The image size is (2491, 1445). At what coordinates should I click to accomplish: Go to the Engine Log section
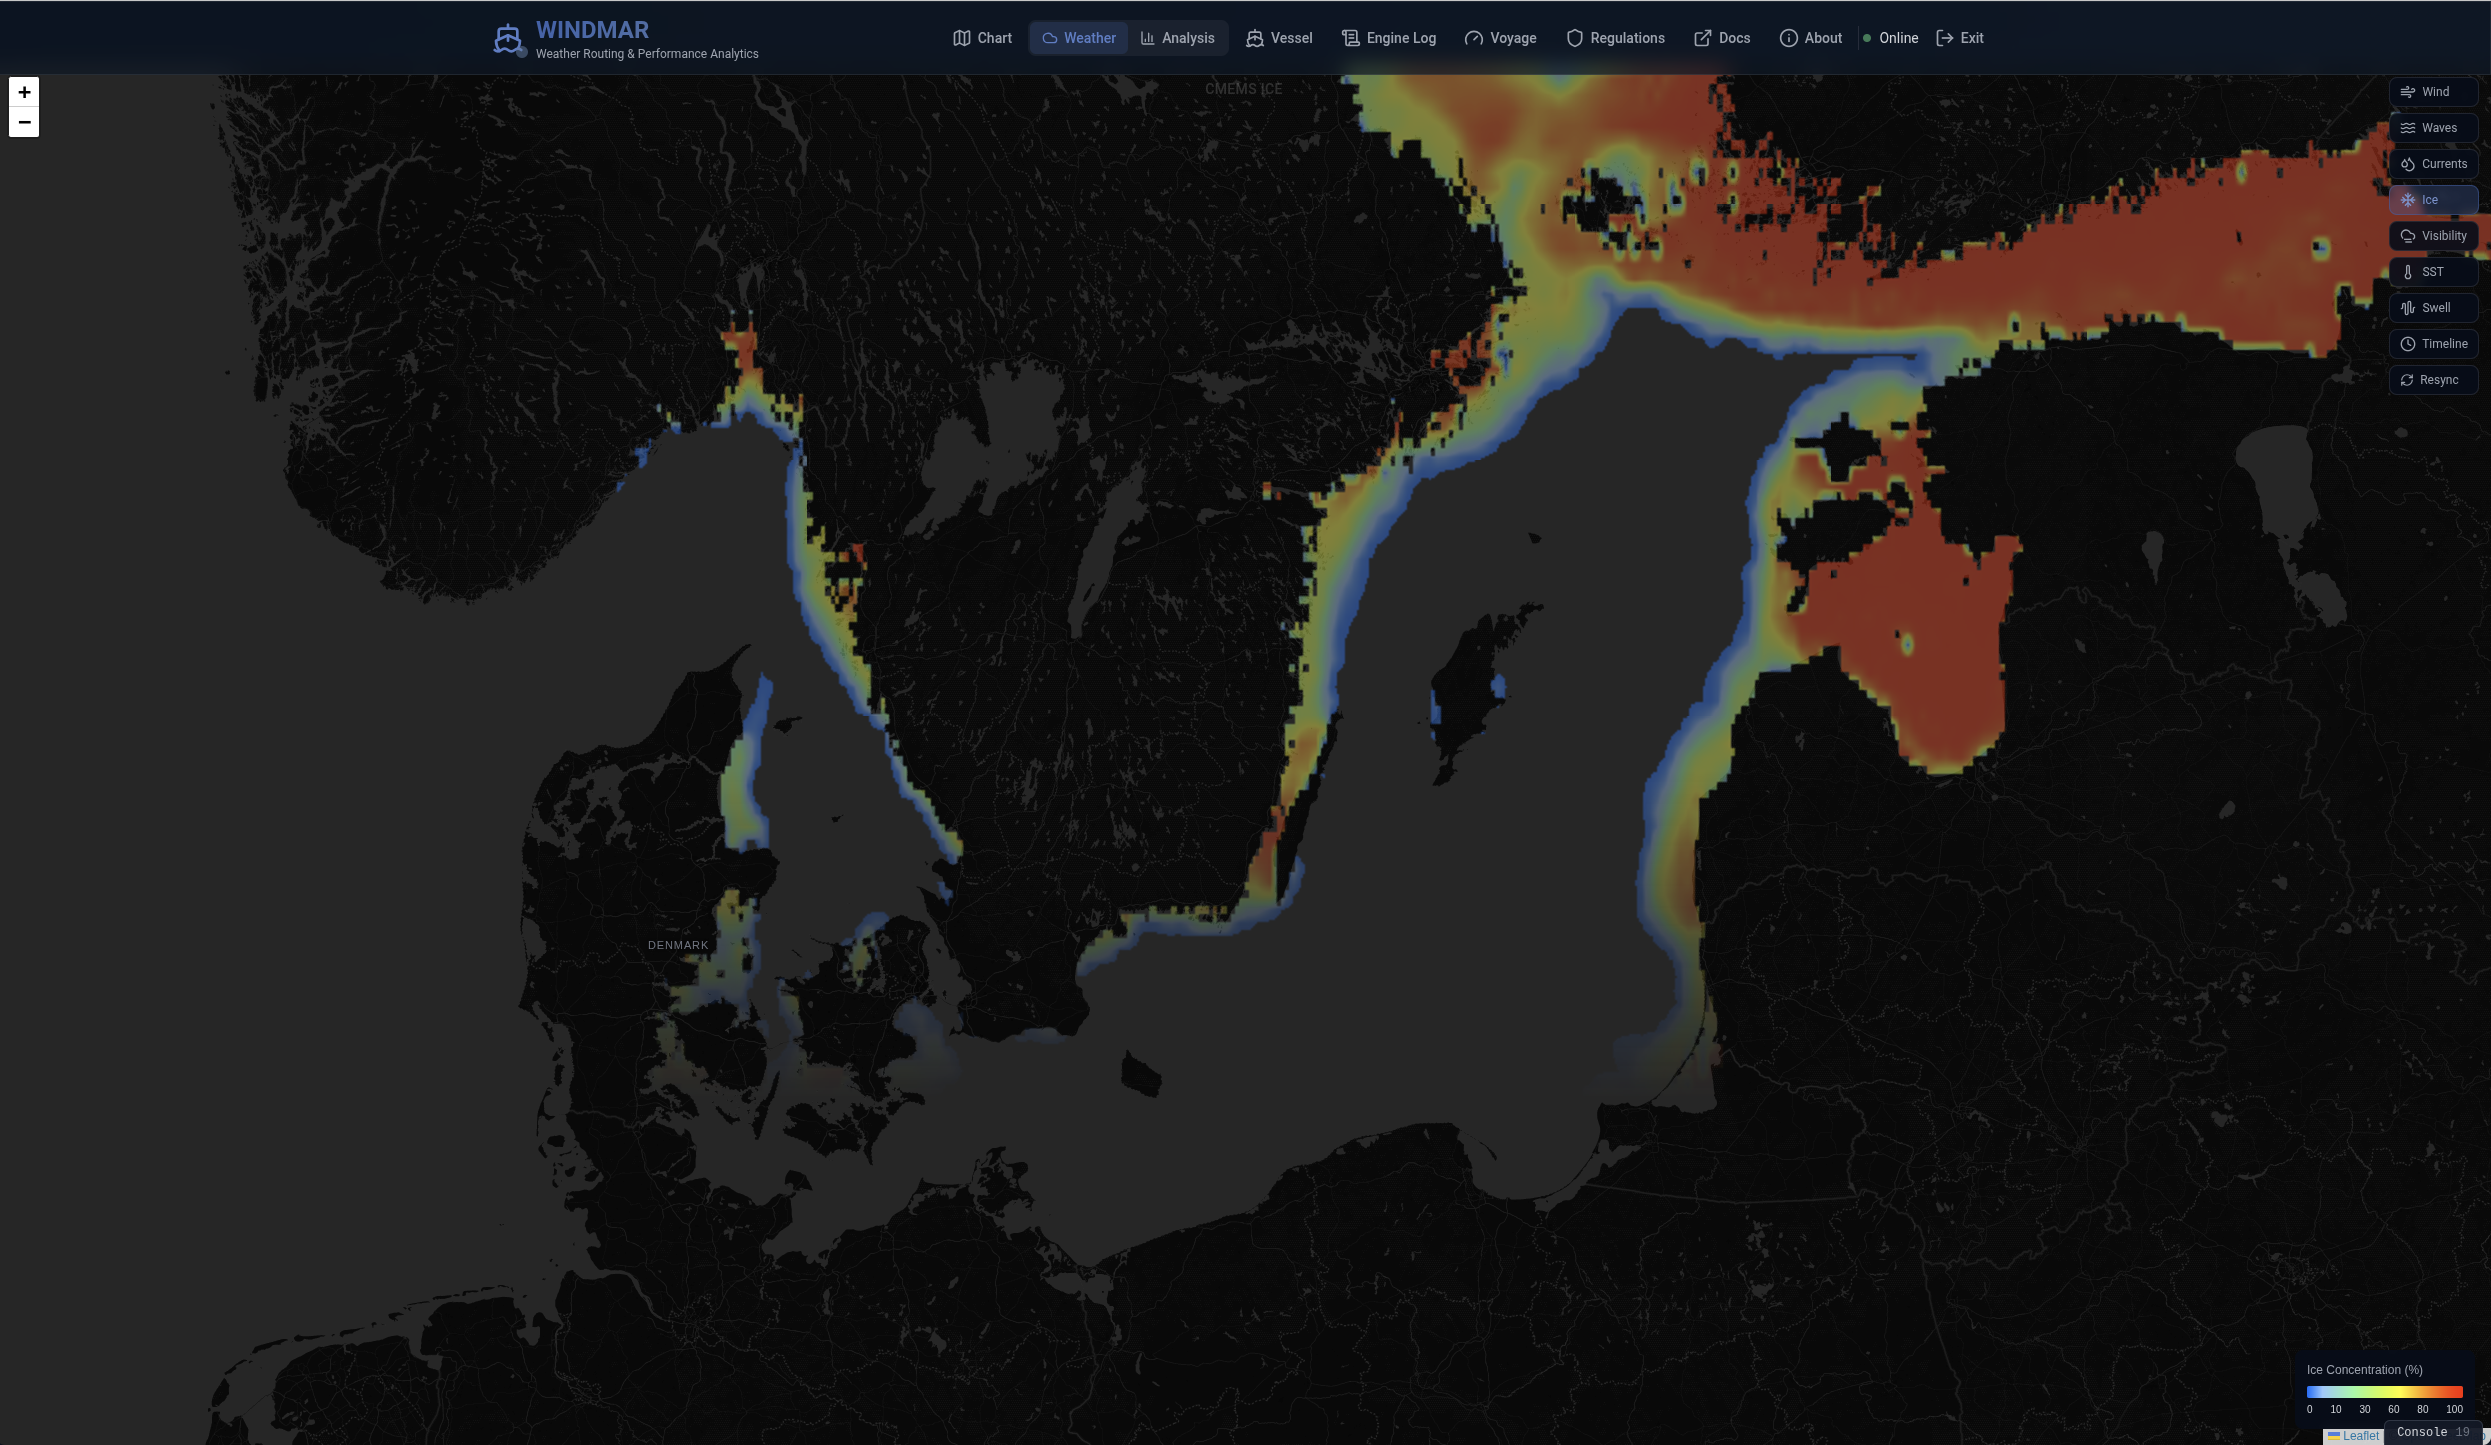pos(1389,38)
